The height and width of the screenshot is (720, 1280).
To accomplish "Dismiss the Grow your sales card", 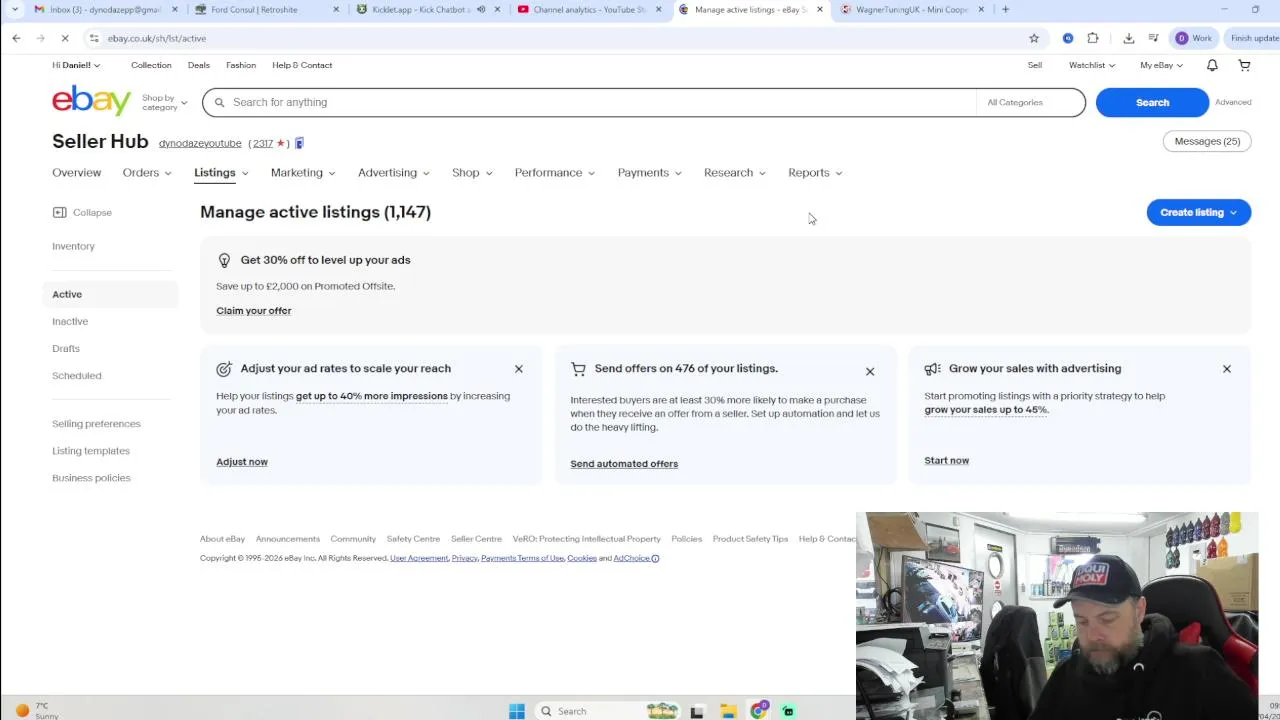I will coord(1227,369).
